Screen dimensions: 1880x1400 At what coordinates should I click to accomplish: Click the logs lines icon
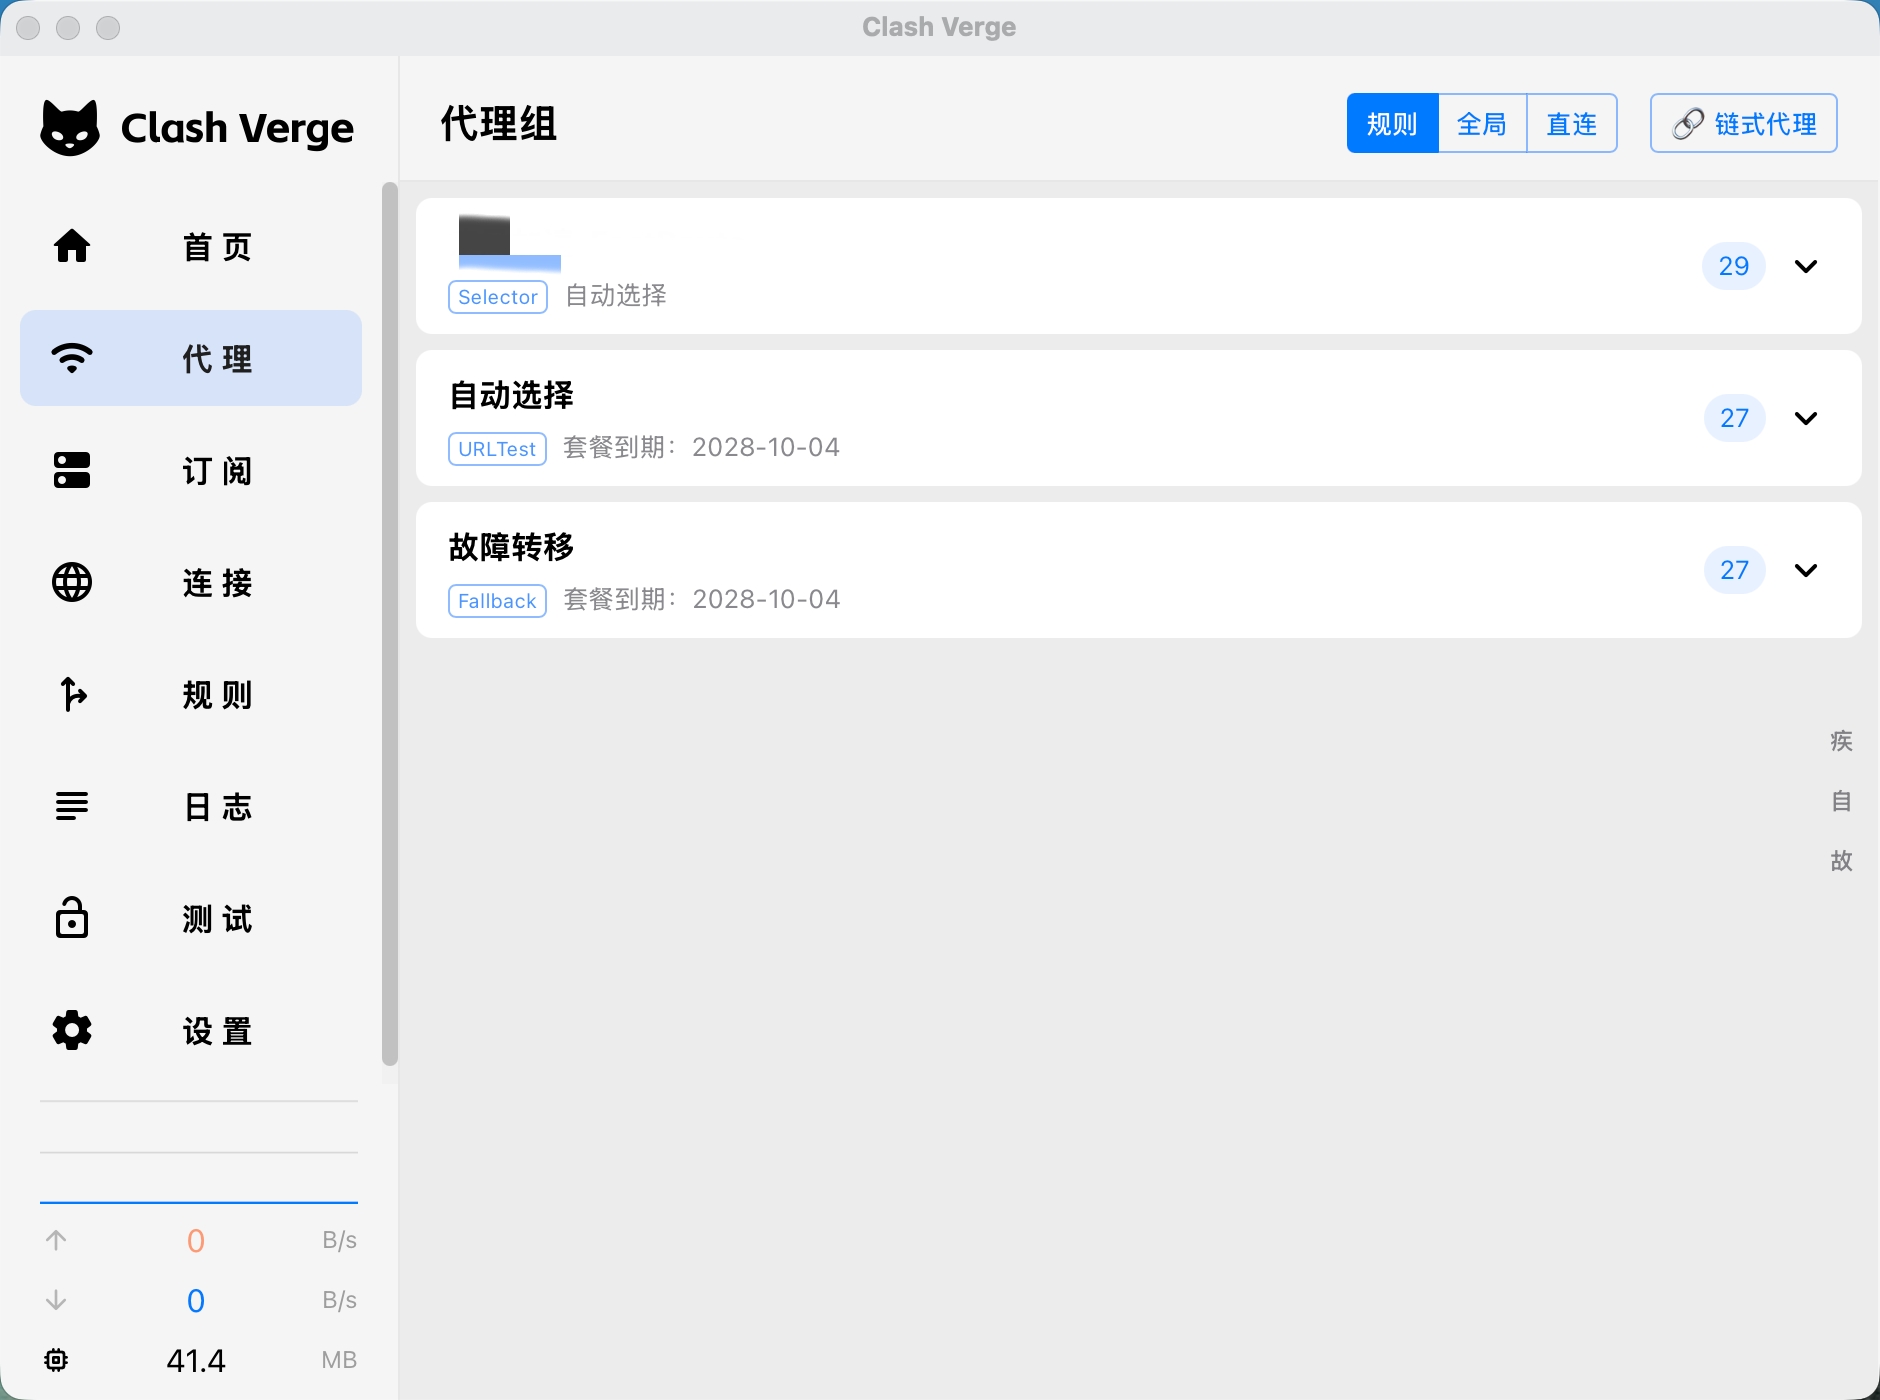[x=72, y=806]
